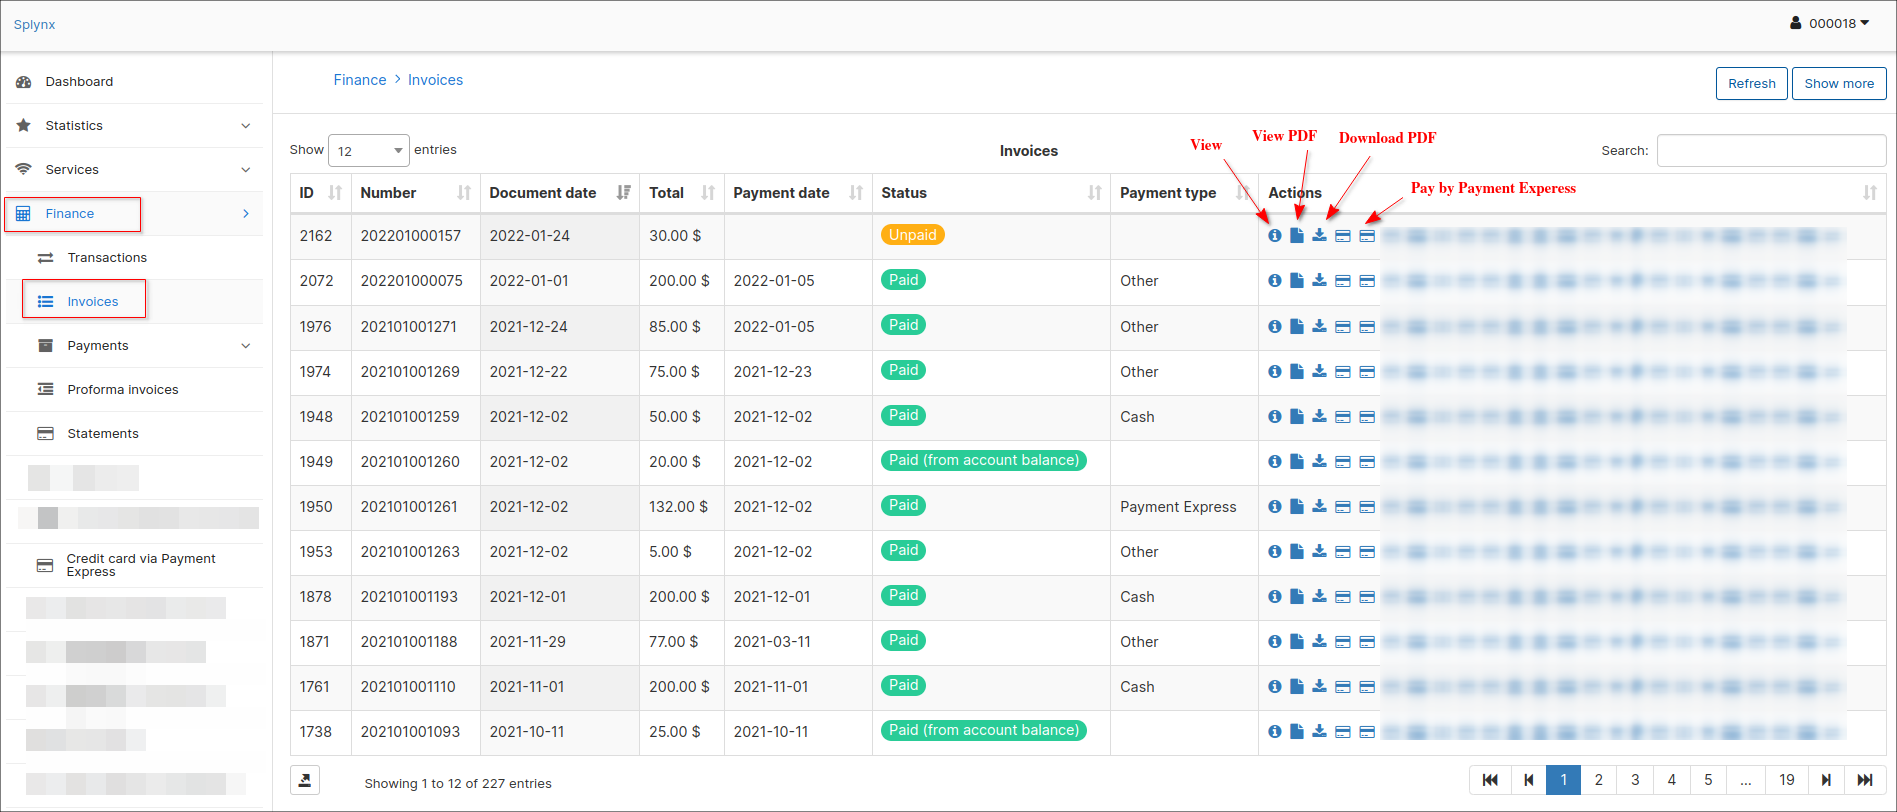Open user account 000018 dropdown

click(x=1830, y=23)
